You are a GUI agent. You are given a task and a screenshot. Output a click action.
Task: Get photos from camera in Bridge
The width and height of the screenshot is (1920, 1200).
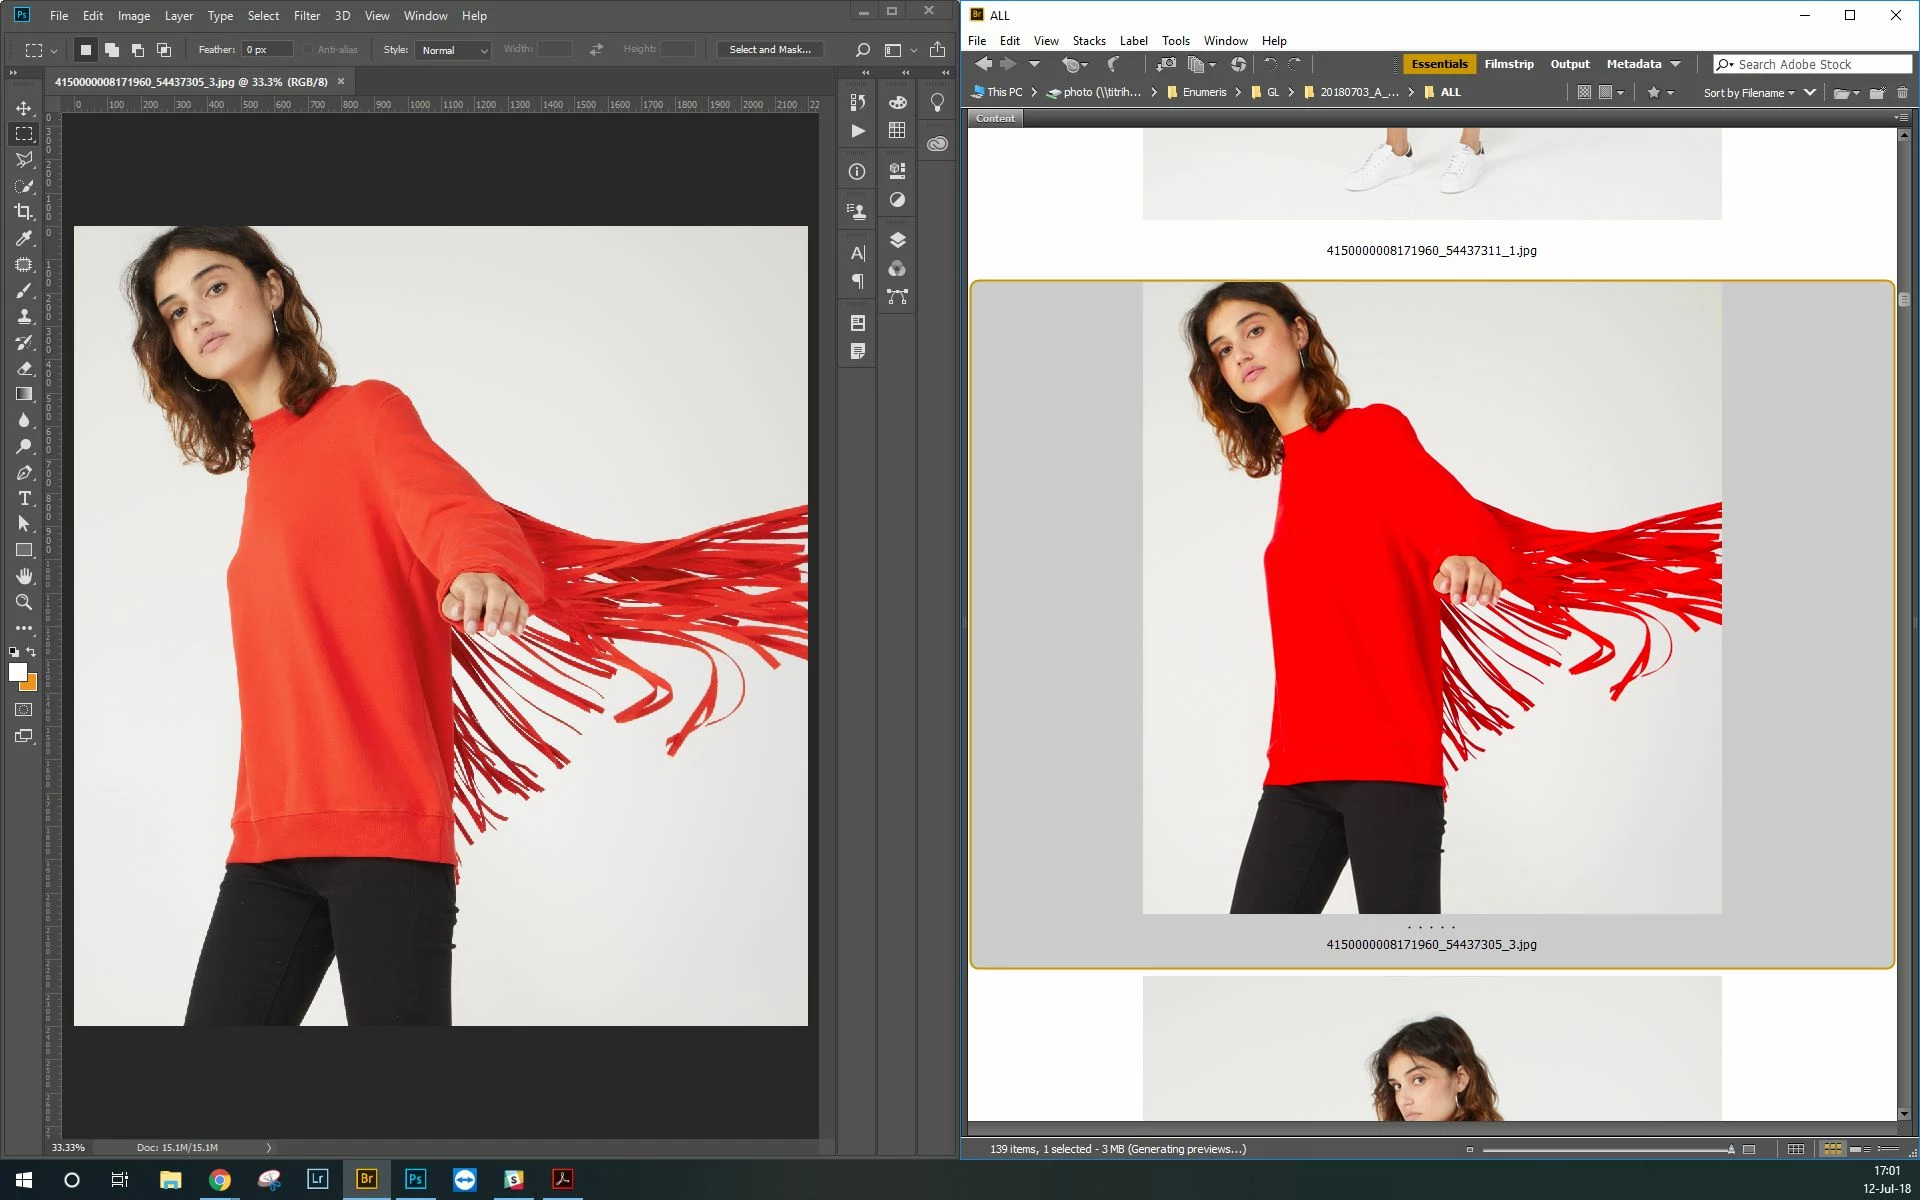coord(1166,64)
